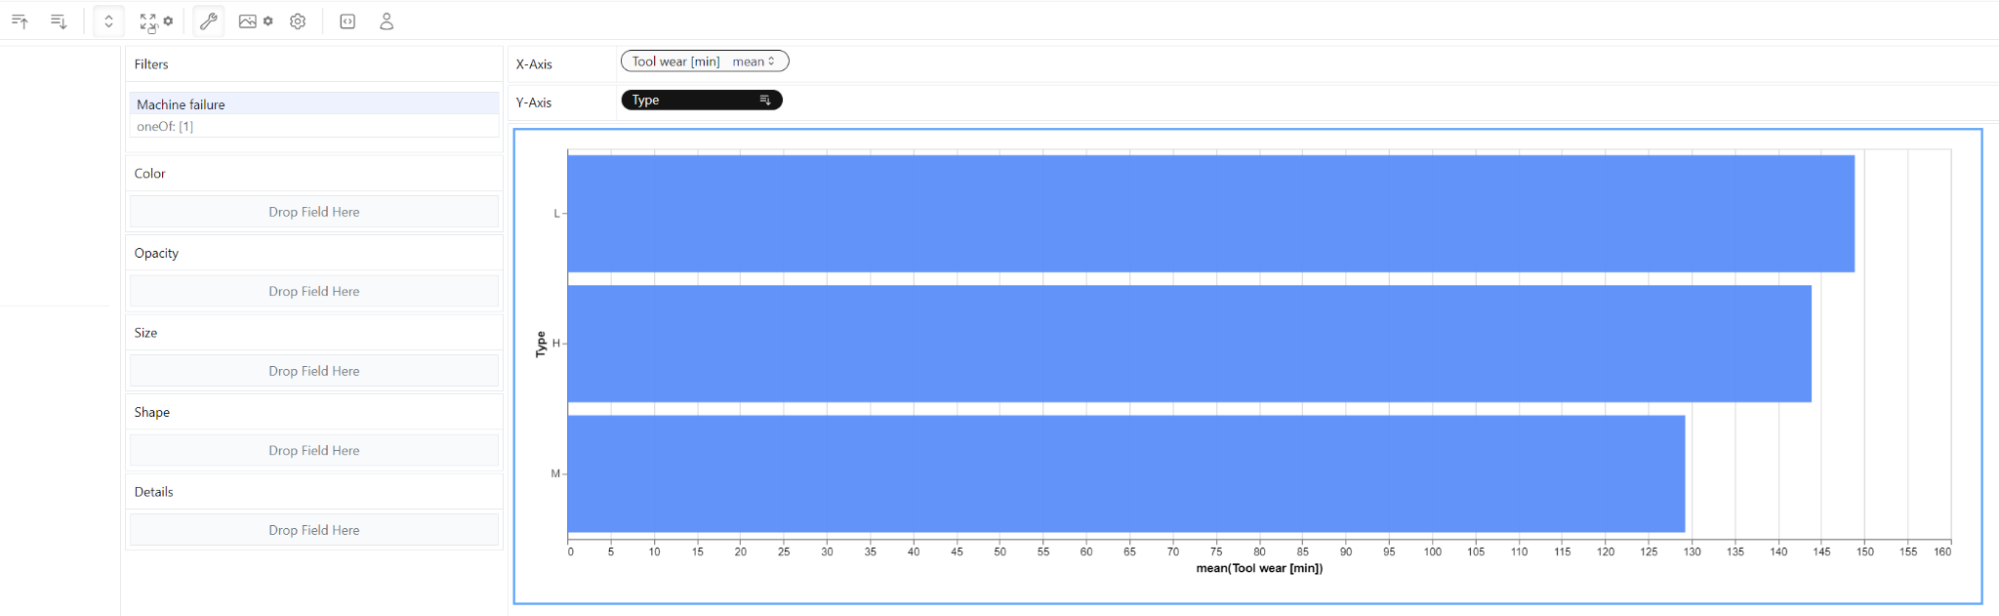Click the 'Filters' panel heading

(151, 64)
